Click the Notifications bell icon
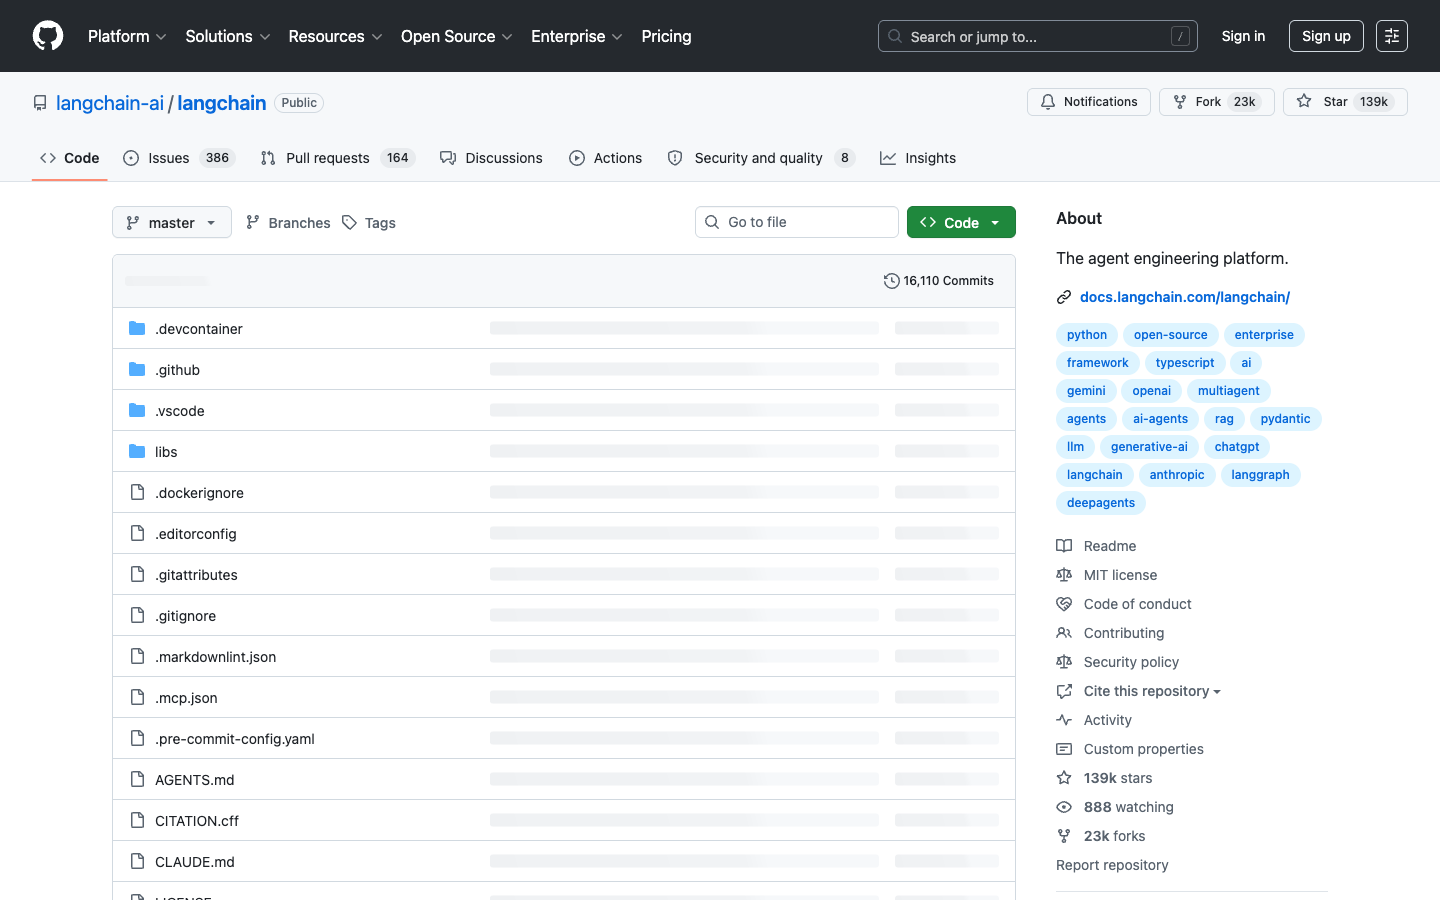The height and width of the screenshot is (900, 1440). click(1048, 102)
